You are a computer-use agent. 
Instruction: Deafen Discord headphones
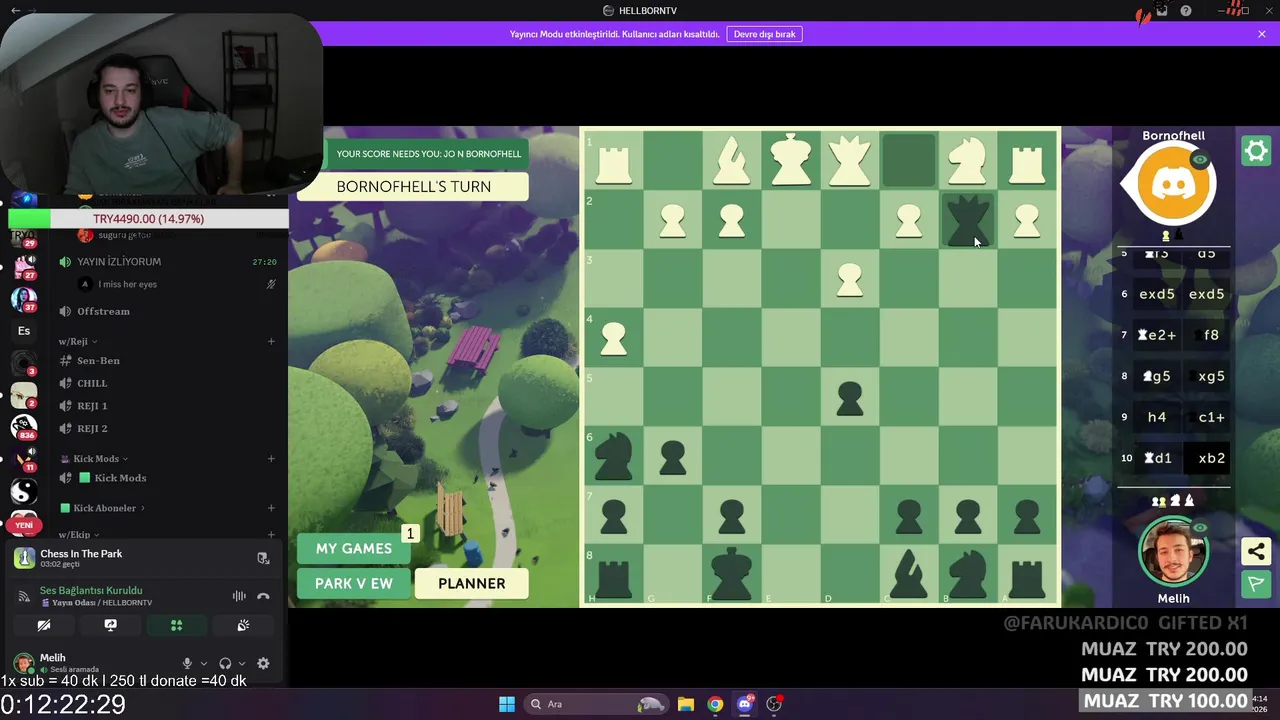click(225, 663)
